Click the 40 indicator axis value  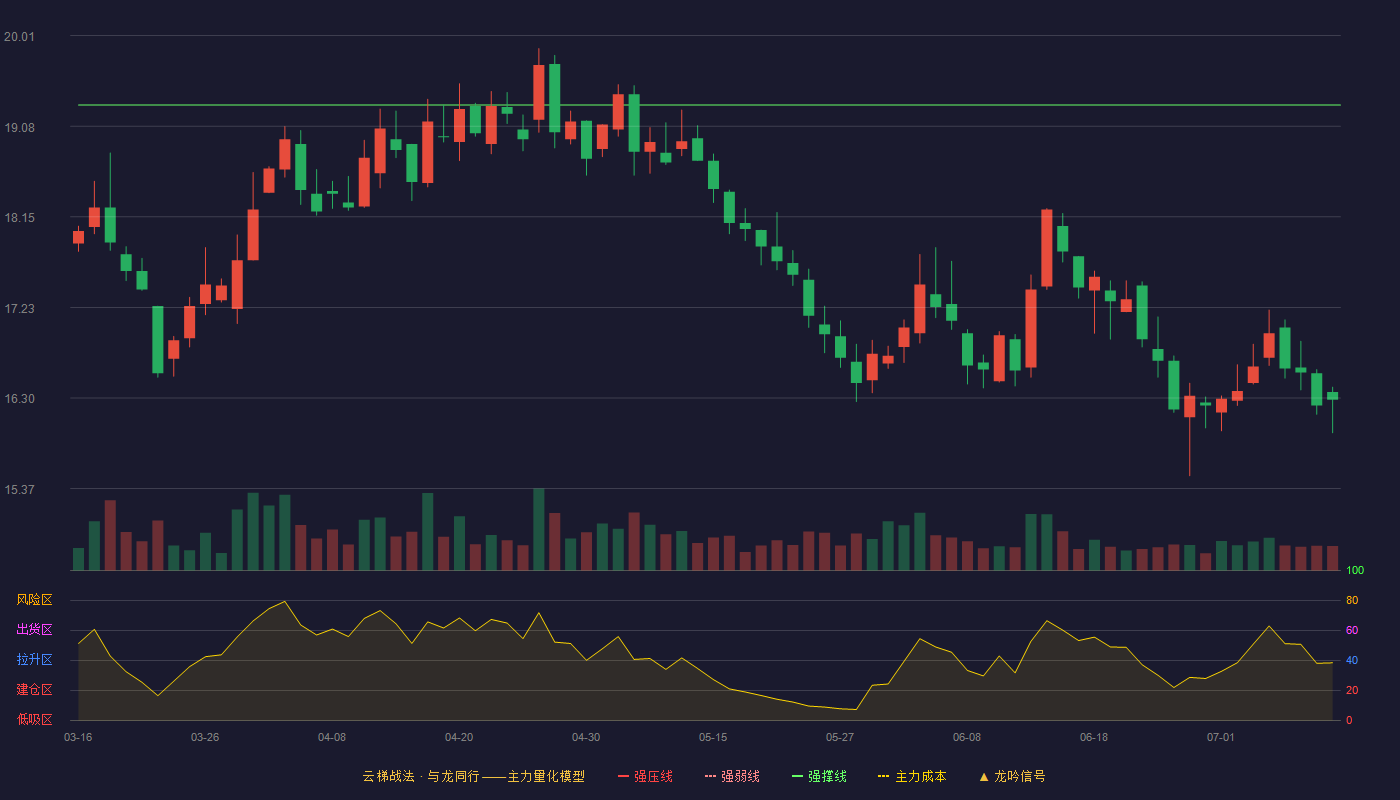1352,661
